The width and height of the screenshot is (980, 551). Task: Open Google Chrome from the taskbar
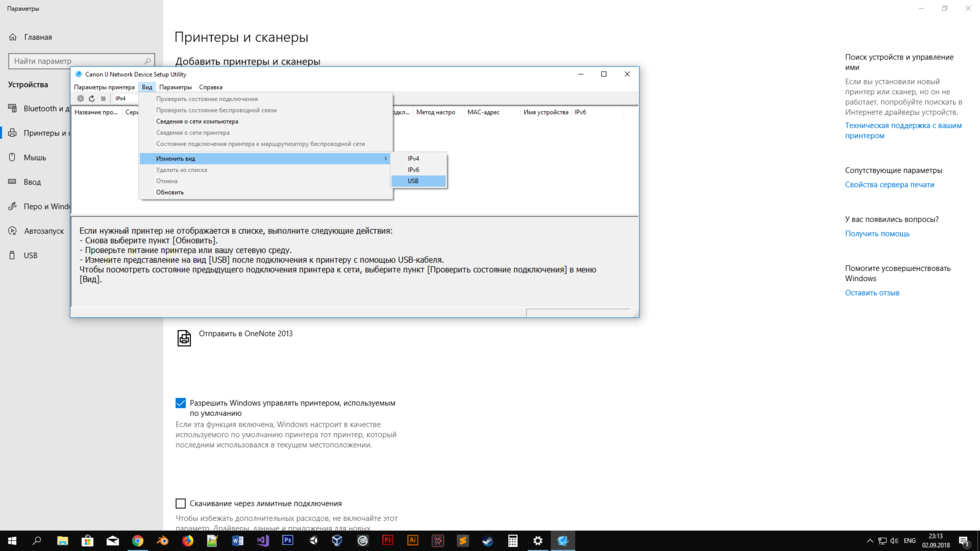pos(137,541)
